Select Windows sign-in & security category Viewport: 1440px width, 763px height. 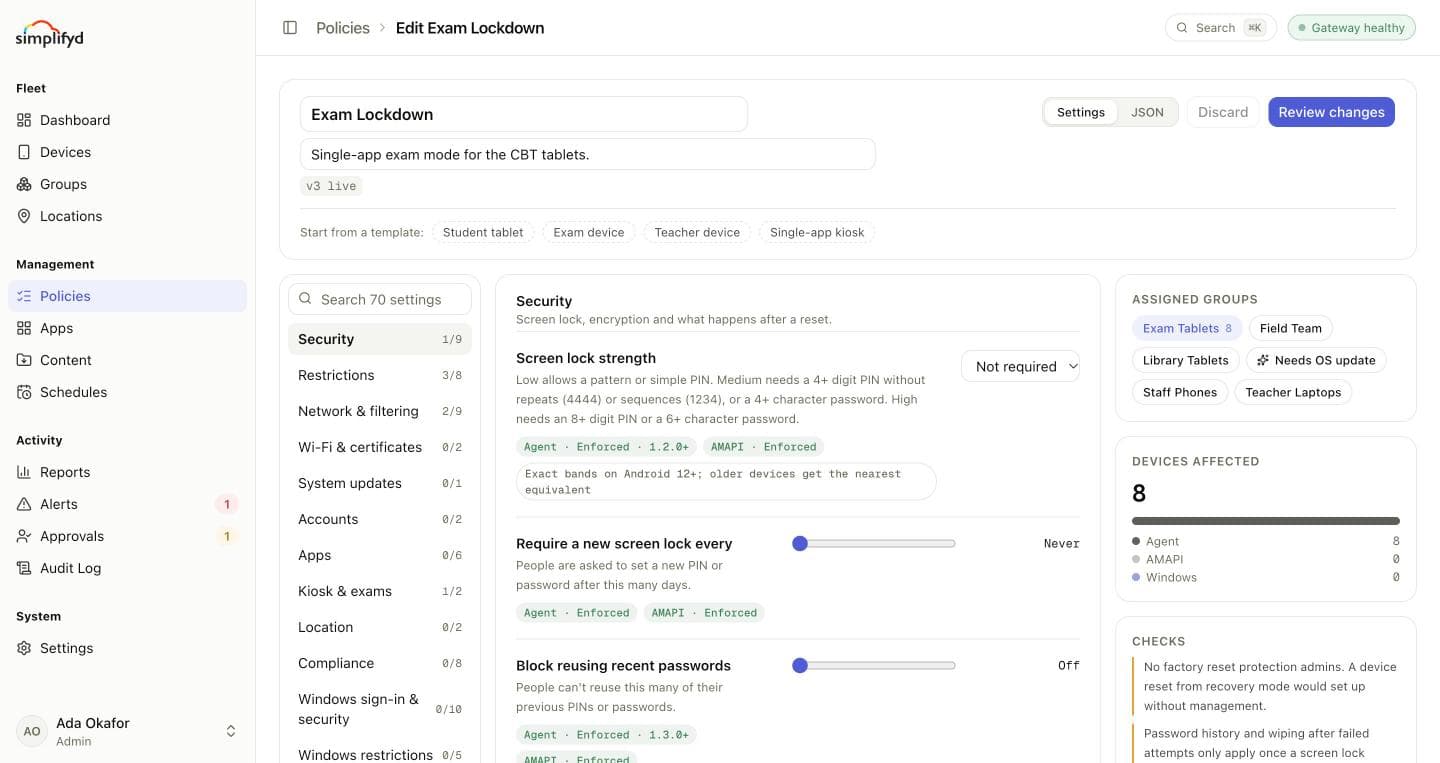(x=380, y=709)
